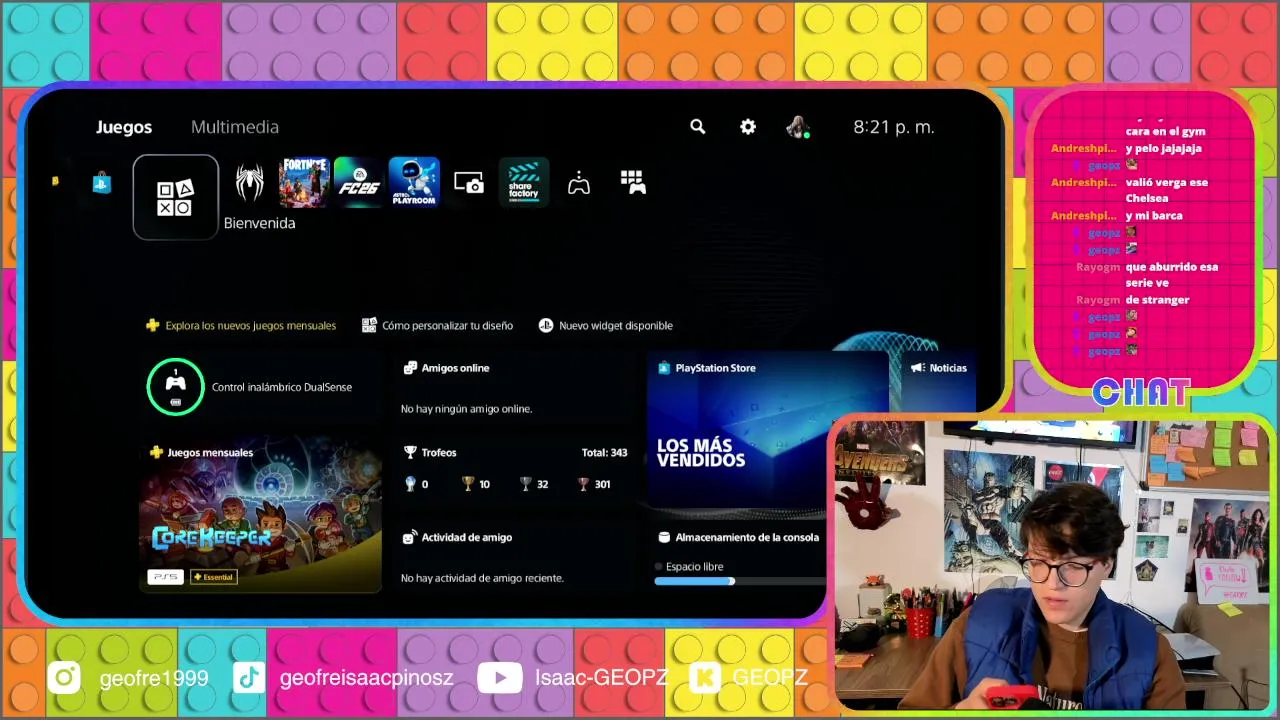Click the Kick icon in overlay
Image resolution: width=1280 pixels, height=720 pixels.
(705, 678)
